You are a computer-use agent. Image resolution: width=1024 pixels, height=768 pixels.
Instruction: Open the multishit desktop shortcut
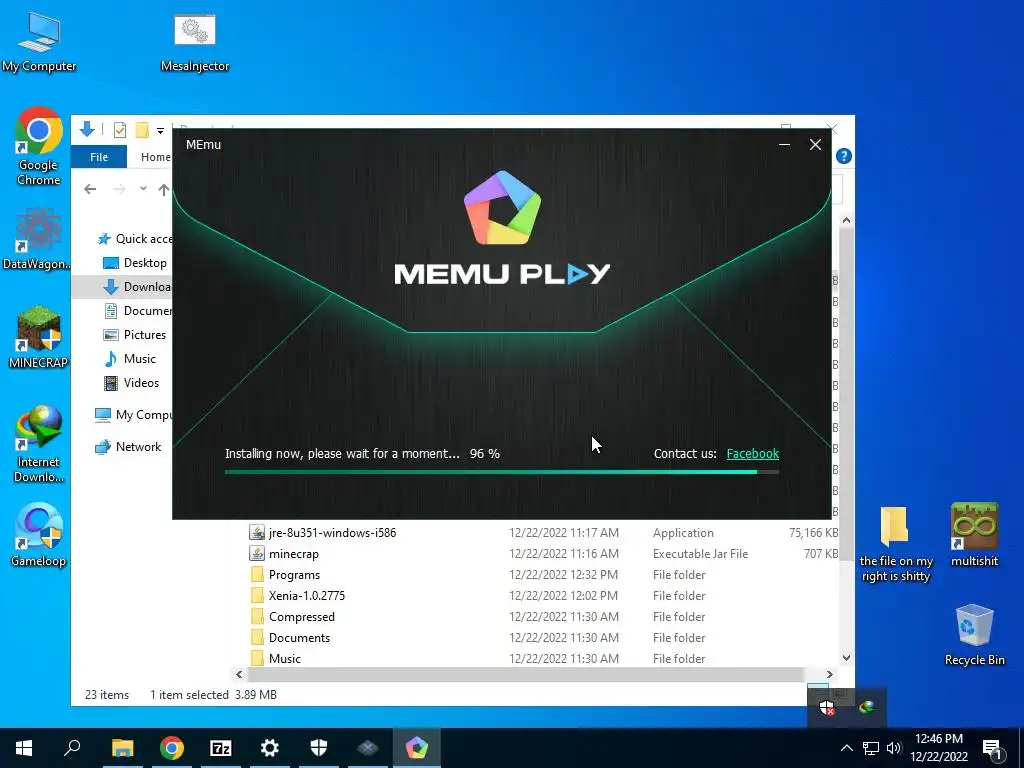pyautogui.click(x=974, y=535)
